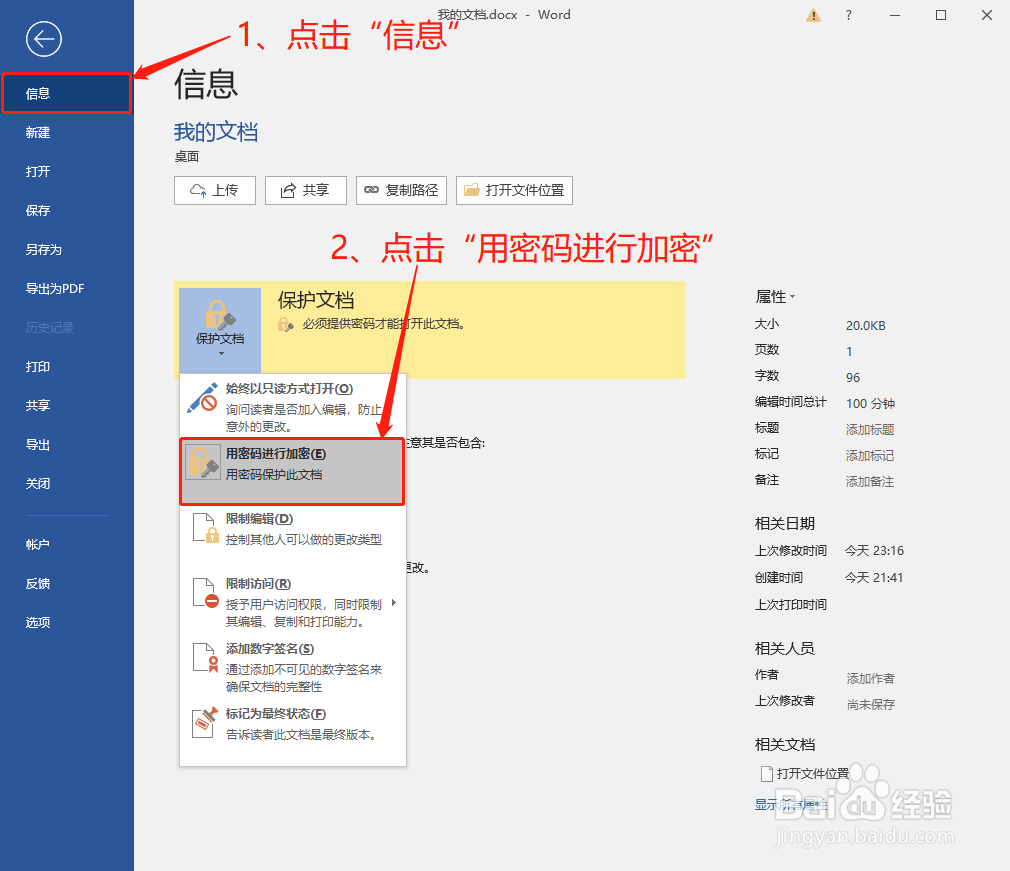The width and height of the screenshot is (1010, 871).
Task: Open the 保护文档 dropdown button
Action: click(x=220, y=329)
